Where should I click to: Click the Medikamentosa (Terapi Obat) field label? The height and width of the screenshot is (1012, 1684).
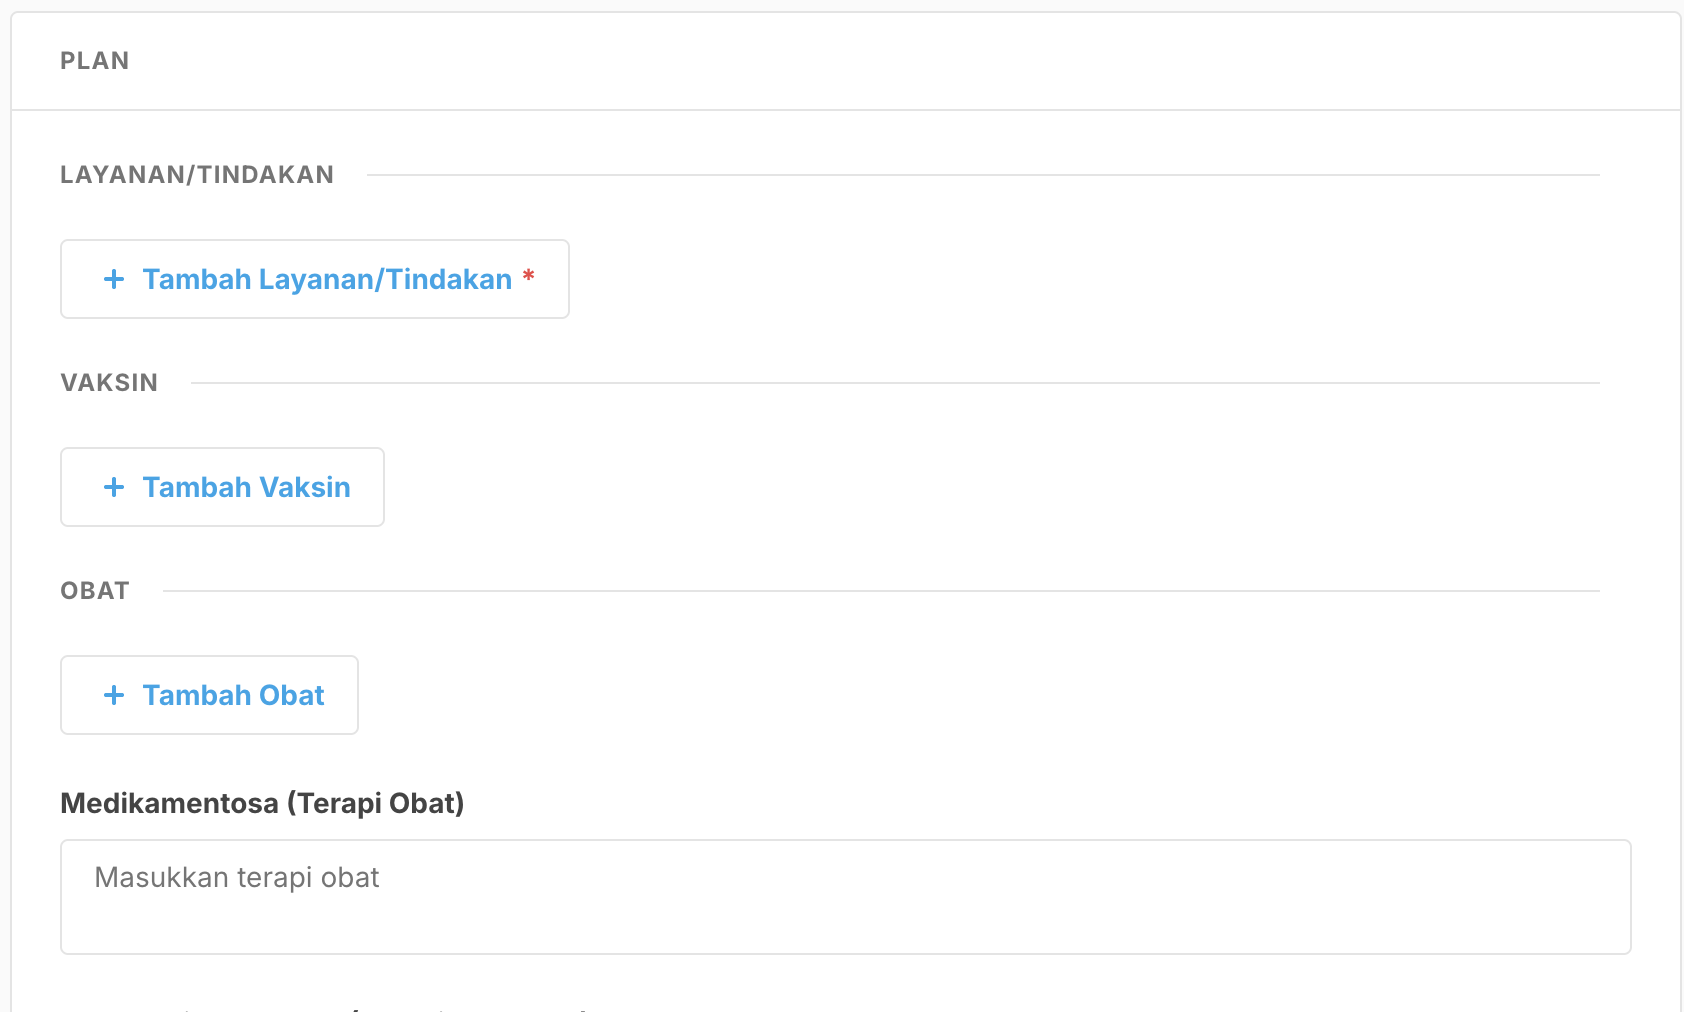pos(262,803)
